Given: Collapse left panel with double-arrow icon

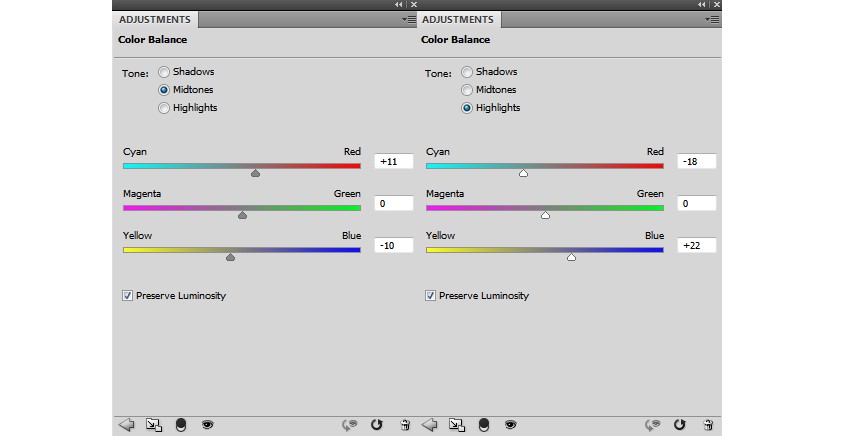Looking at the screenshot, I should [399, 4].
